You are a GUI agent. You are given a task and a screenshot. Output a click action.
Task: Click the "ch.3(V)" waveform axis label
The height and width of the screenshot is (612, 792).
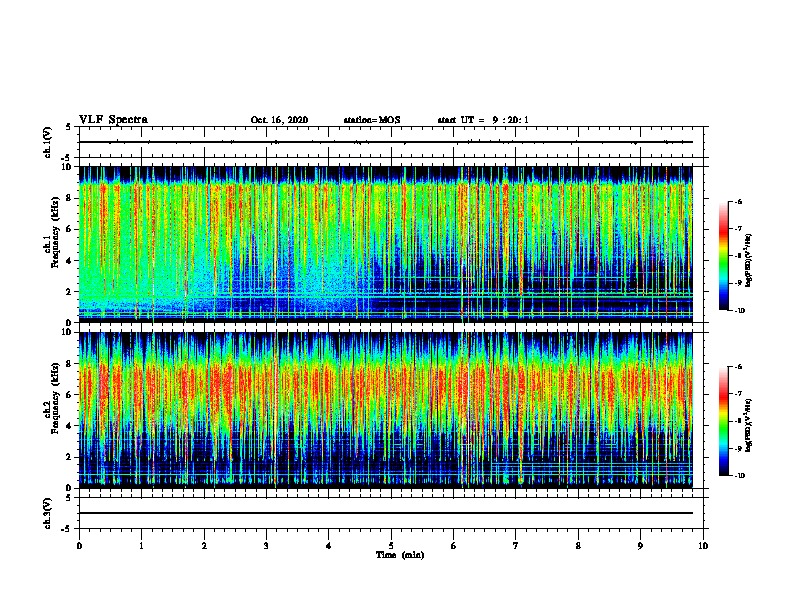48,513
